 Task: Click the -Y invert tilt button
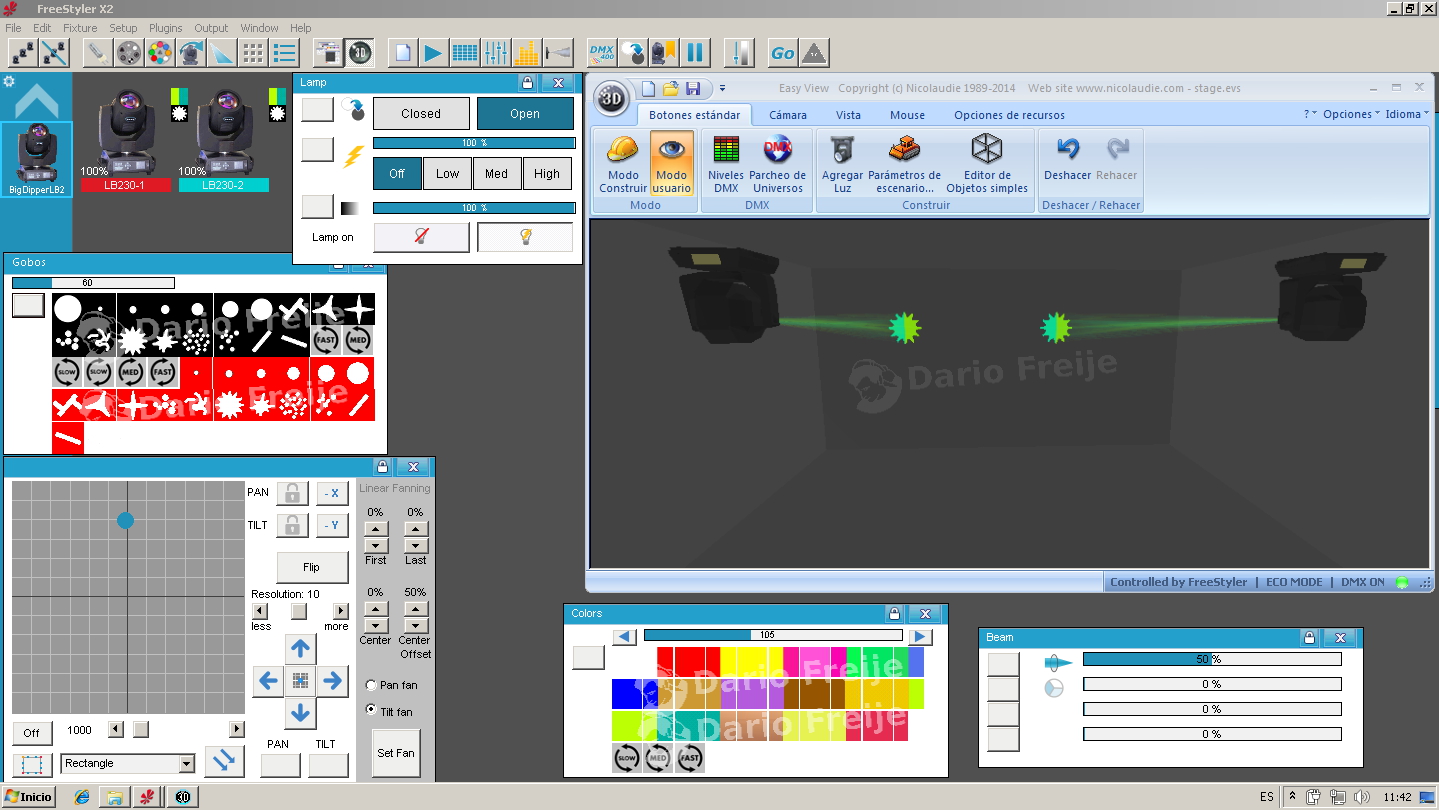click(333, 525)
